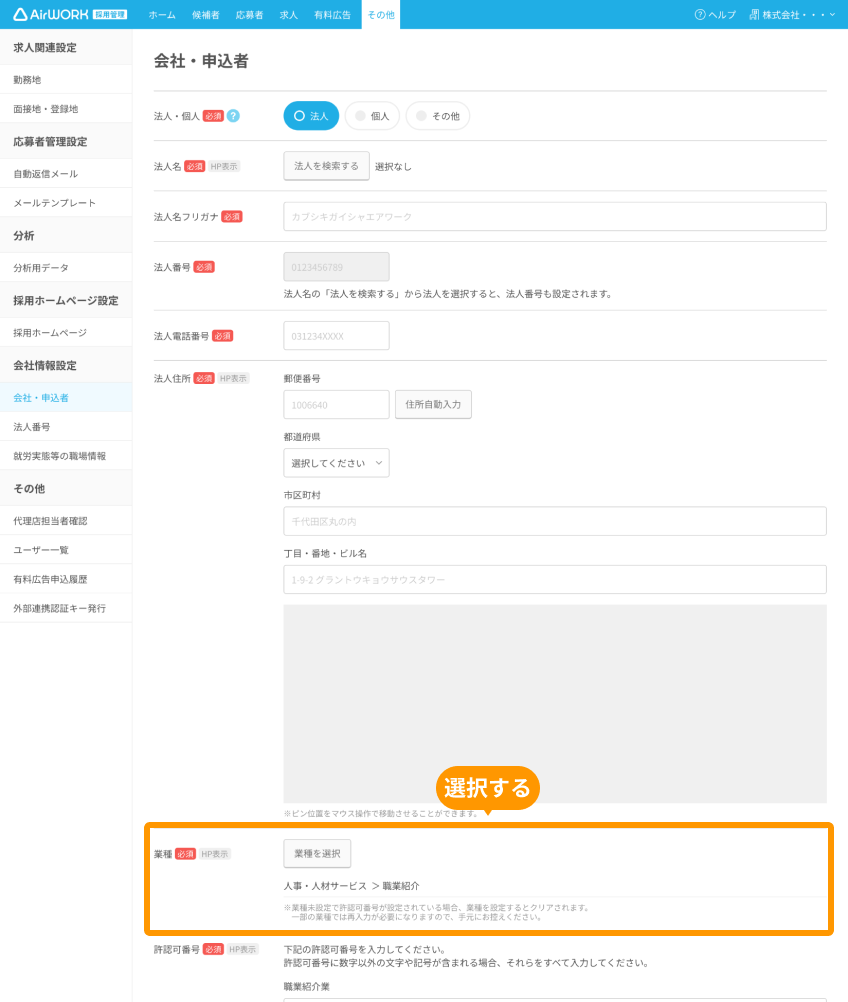This screenshot has width=848, height=1002.
Task: Open the help question-mark icon beside 法人・個人
Action: point(233,116)
